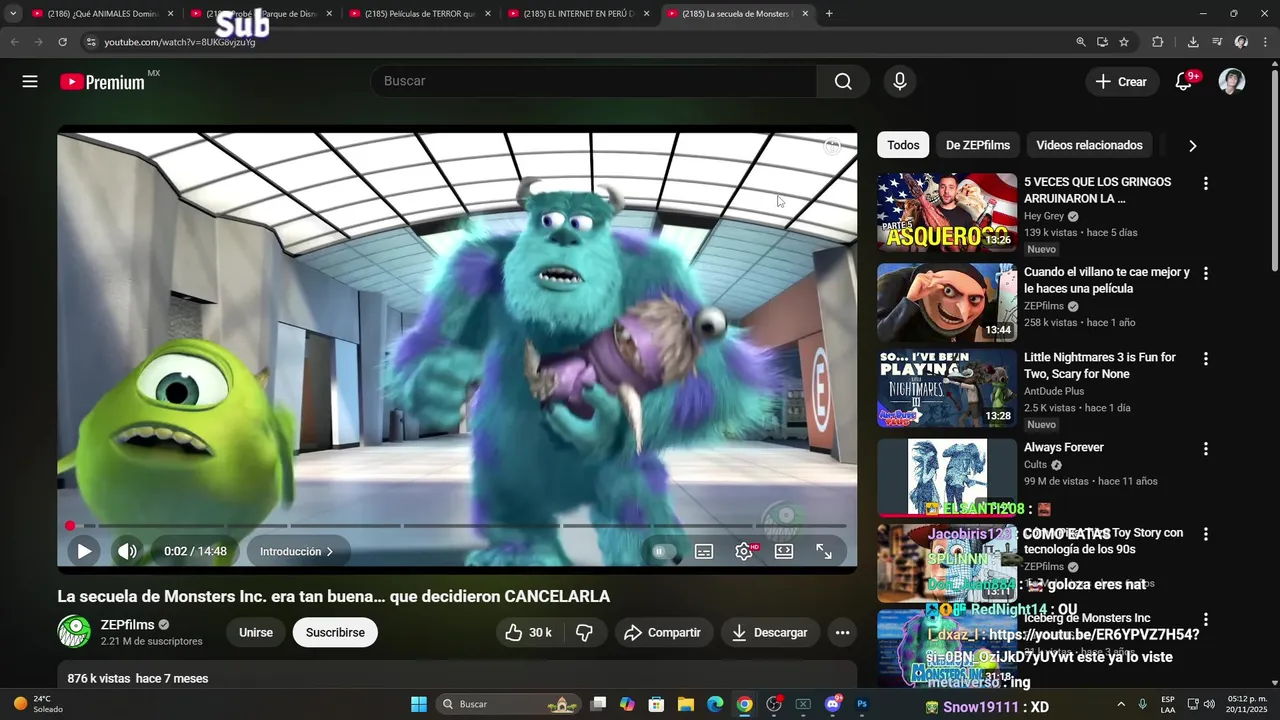Open Chrome downloads icon
The width and height of the screenshot is (1280, 720).
1193,42
